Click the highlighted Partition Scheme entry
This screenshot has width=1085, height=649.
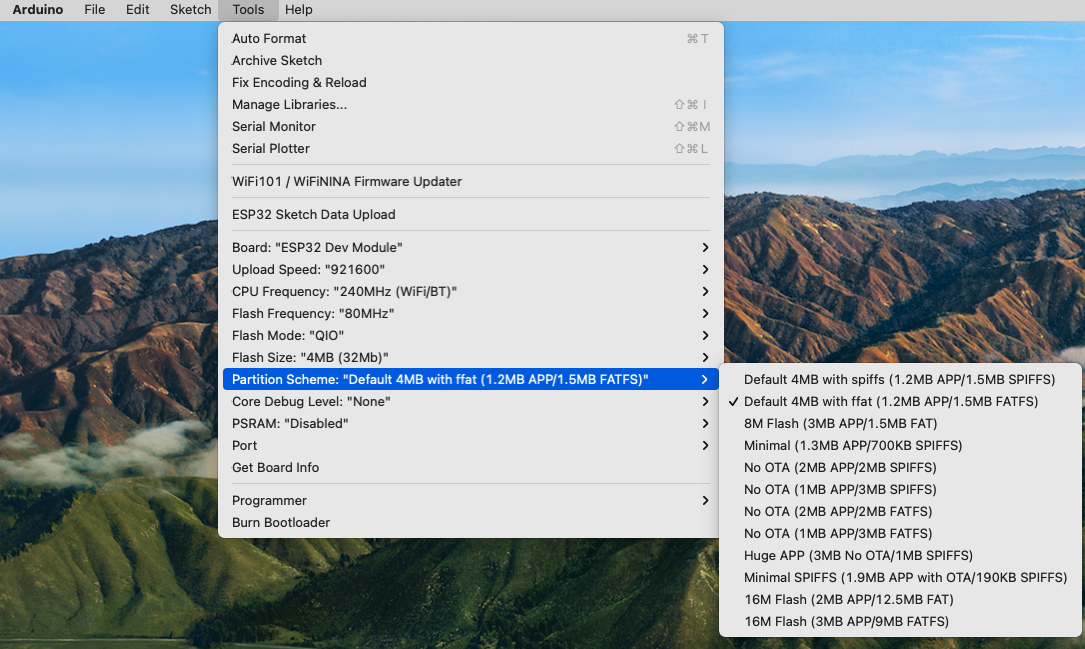(471, 379)
